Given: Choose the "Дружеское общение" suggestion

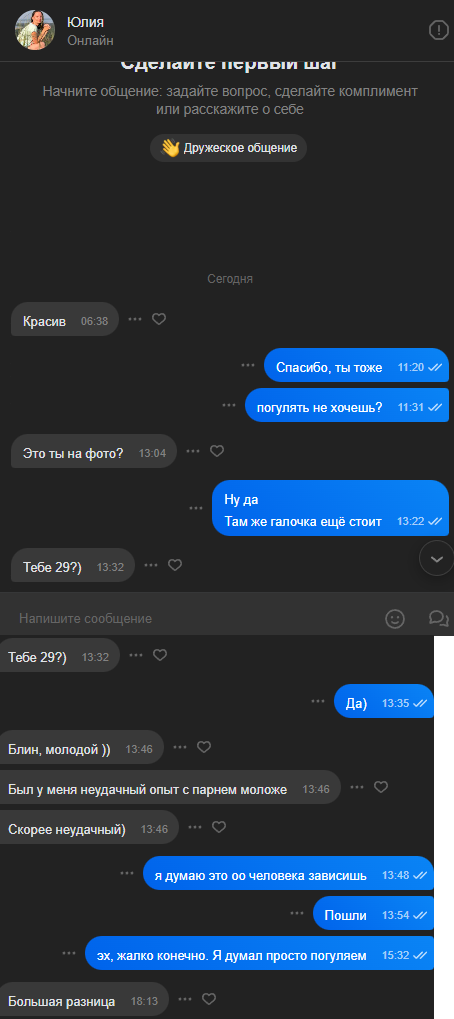Looking at the screenshot, I should click(x=229, y=148).
